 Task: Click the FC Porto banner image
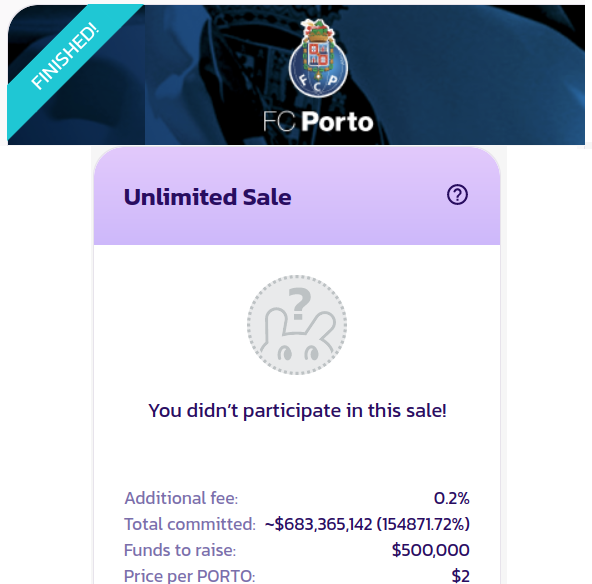(296, 75)
